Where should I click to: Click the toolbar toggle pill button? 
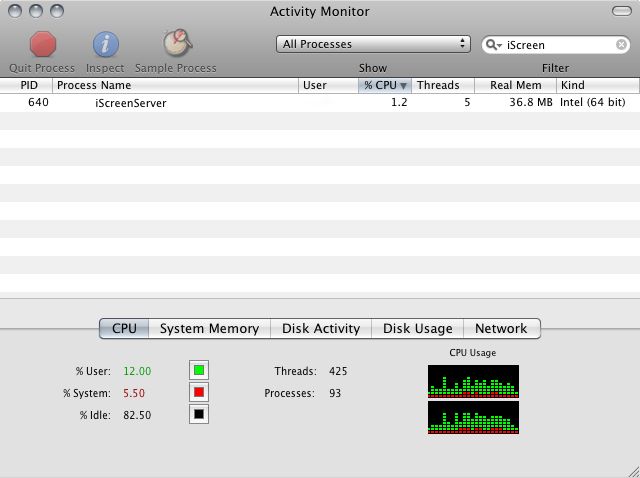(x=622, y=11)
